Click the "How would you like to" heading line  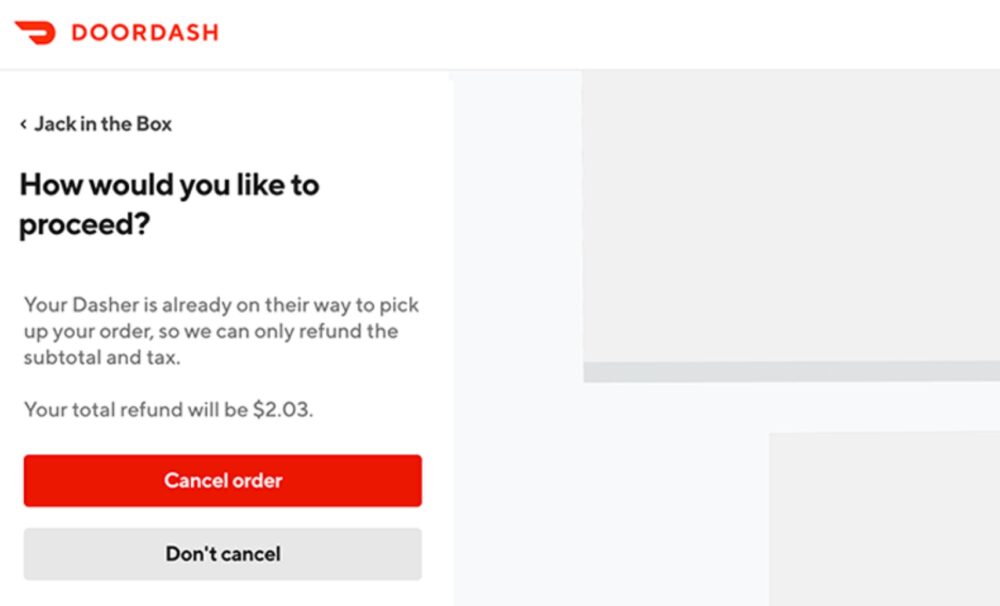click(x=169, y=185)
